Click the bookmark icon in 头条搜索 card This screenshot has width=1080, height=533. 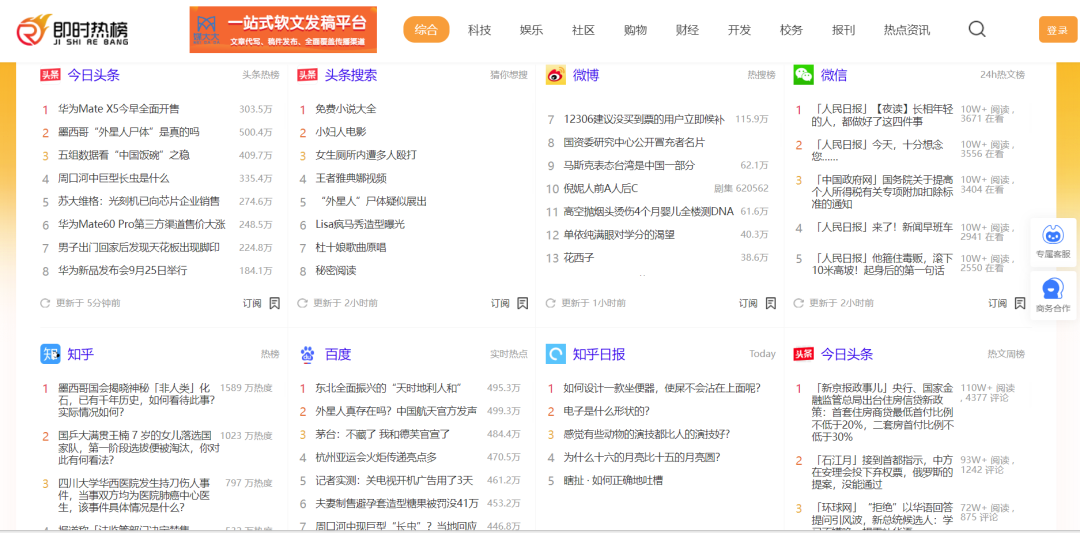coord(522,303)
